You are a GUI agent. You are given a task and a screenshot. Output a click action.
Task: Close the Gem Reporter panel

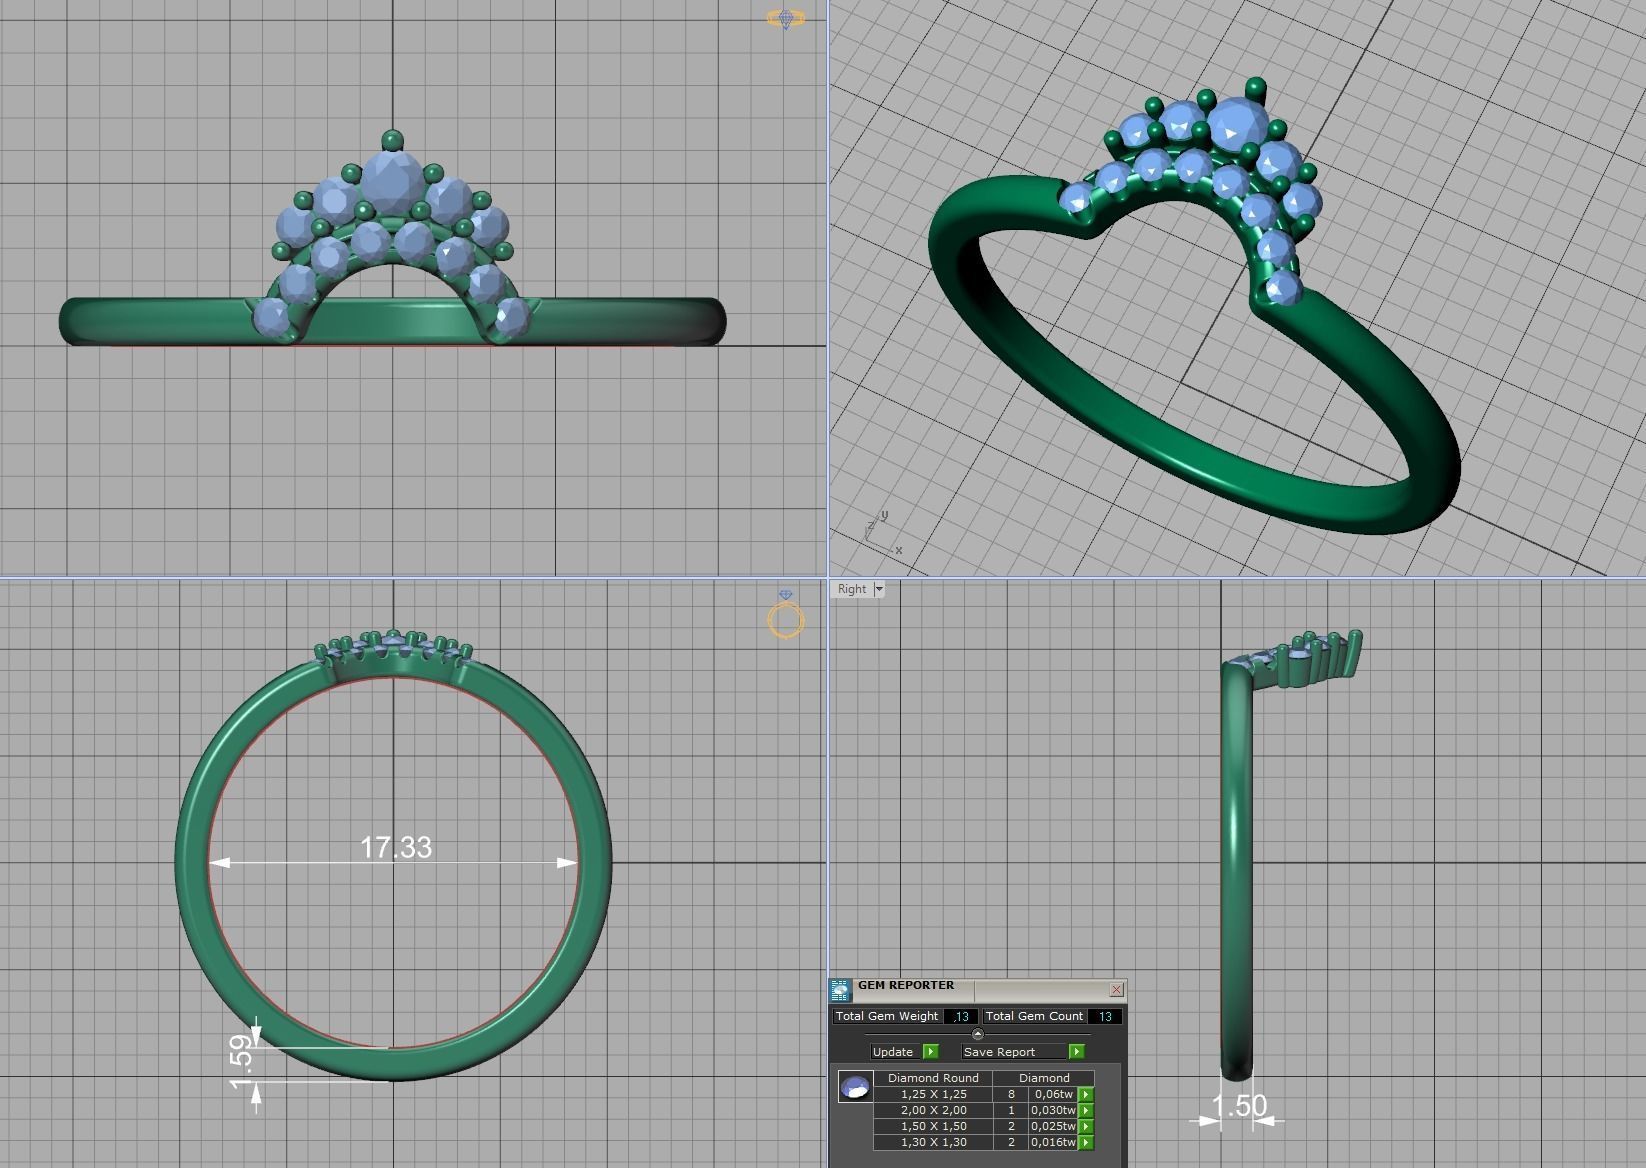coord(1116,990)
